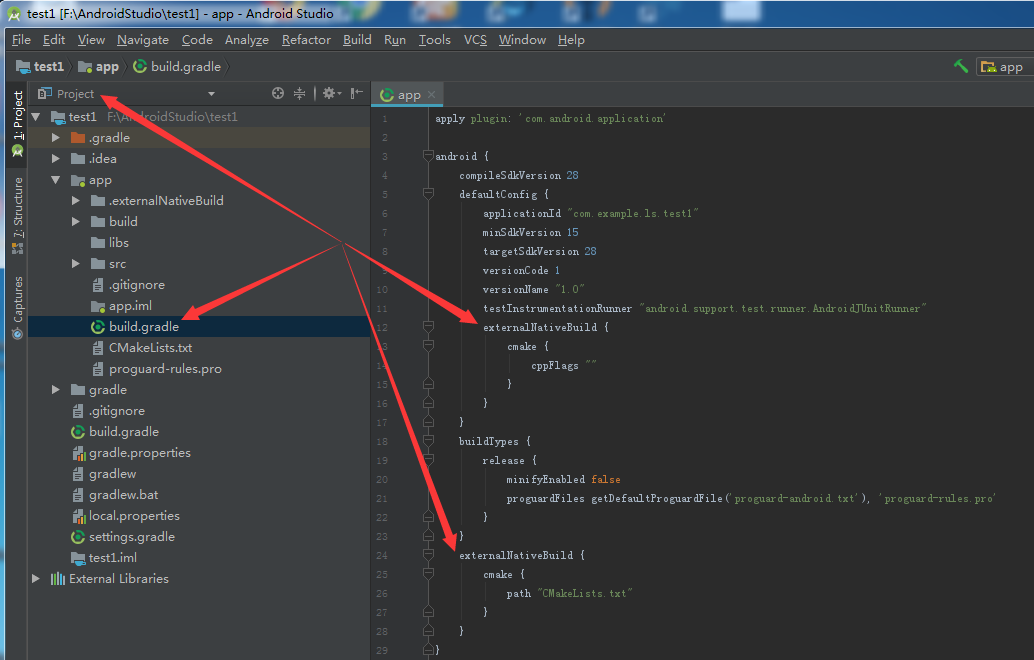The image size is (1034, 660).
Task: Select .gitignore under the app folder
Action: pos(137,285)
